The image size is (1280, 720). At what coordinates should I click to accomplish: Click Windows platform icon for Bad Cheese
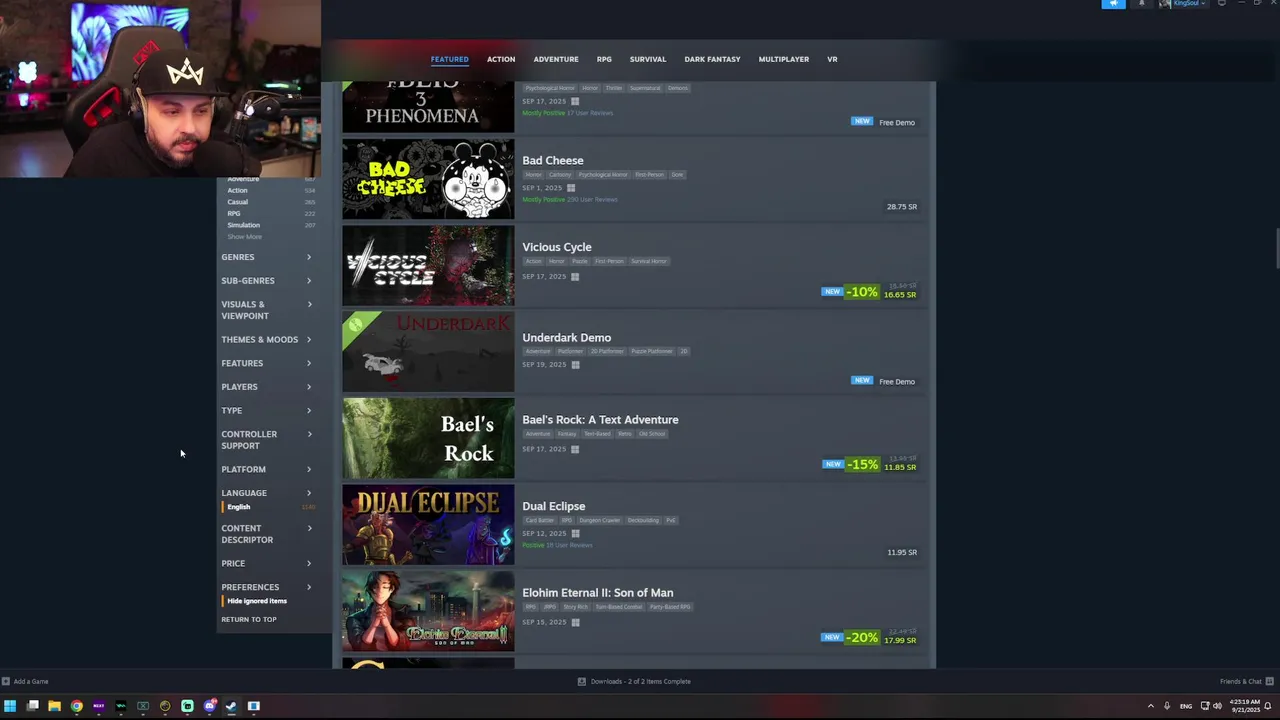pos(571,188)
